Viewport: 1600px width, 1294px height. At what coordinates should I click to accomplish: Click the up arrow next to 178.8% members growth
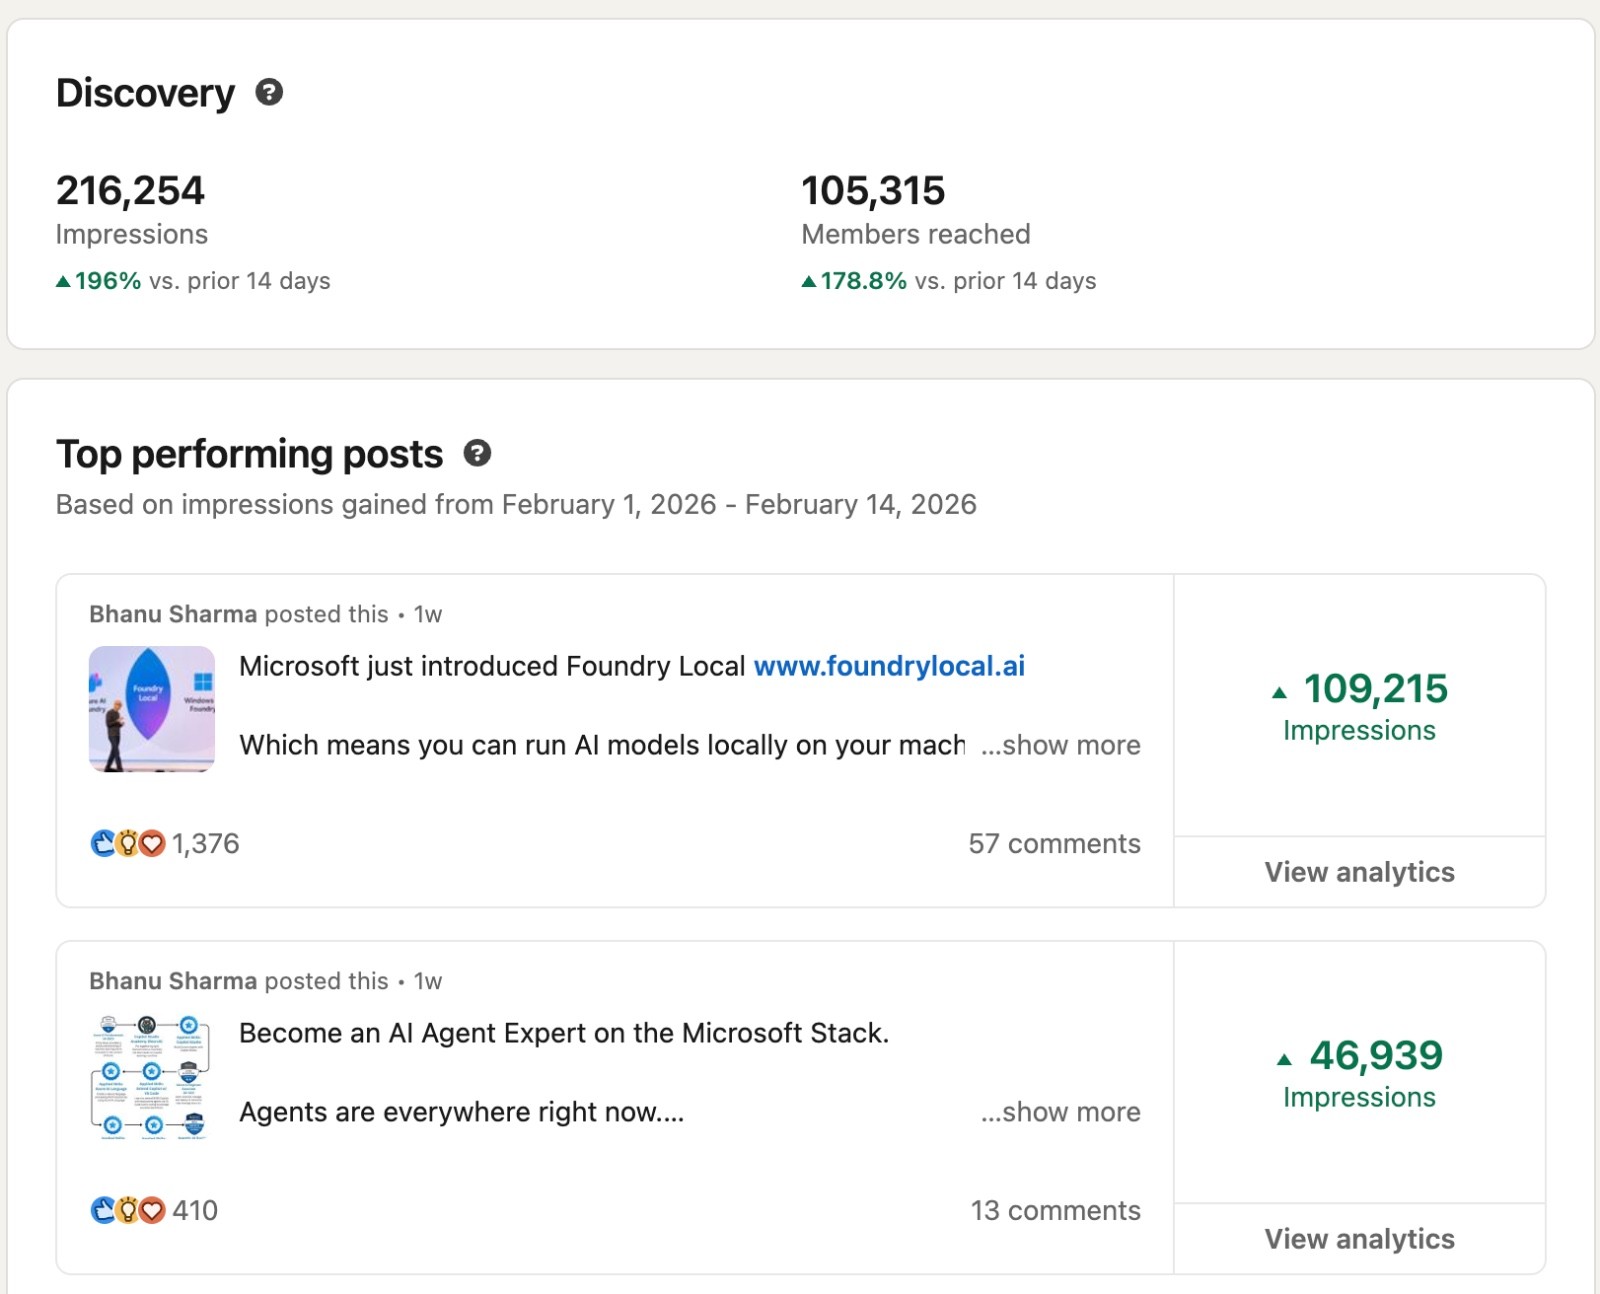tap(809, 282)
